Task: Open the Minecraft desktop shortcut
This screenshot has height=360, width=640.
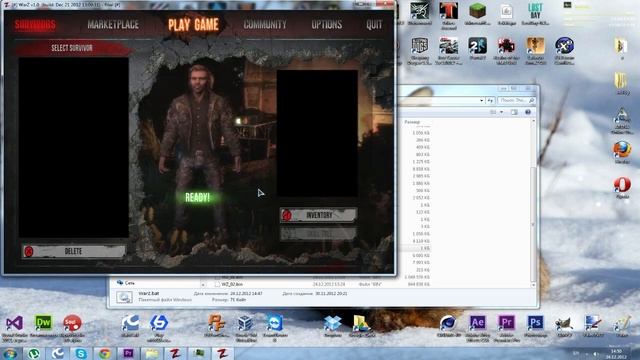Action: [477, 14]
